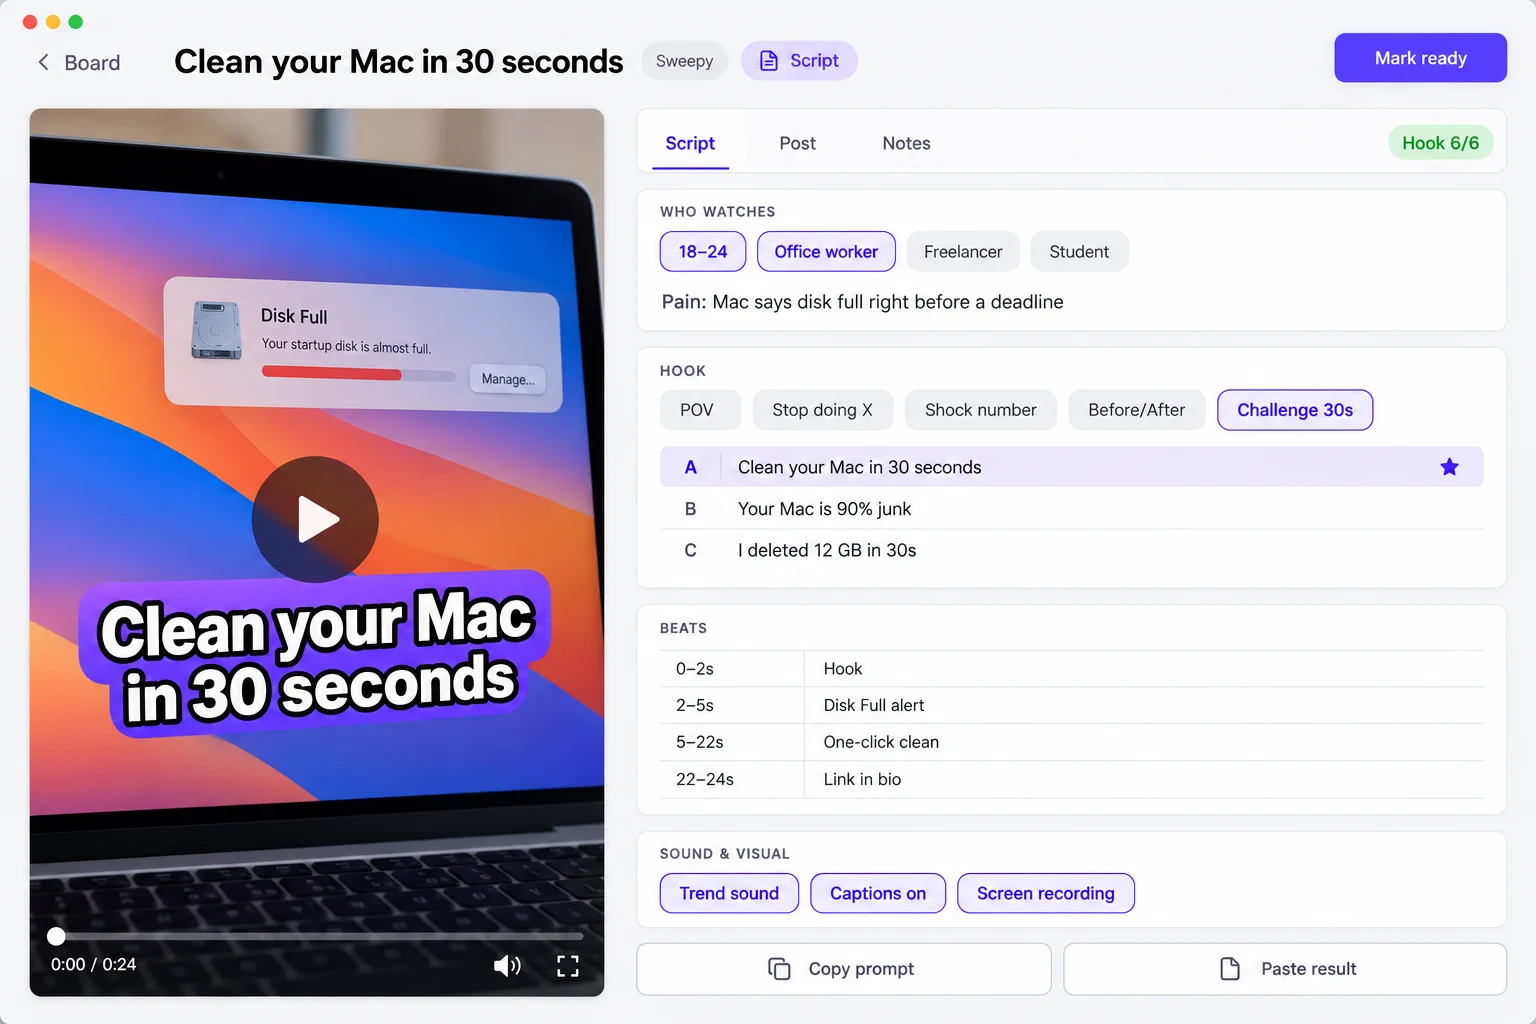Click the back chevron next to Board
This screenshot has height=1024, width=1536.
tap(43, 62)
